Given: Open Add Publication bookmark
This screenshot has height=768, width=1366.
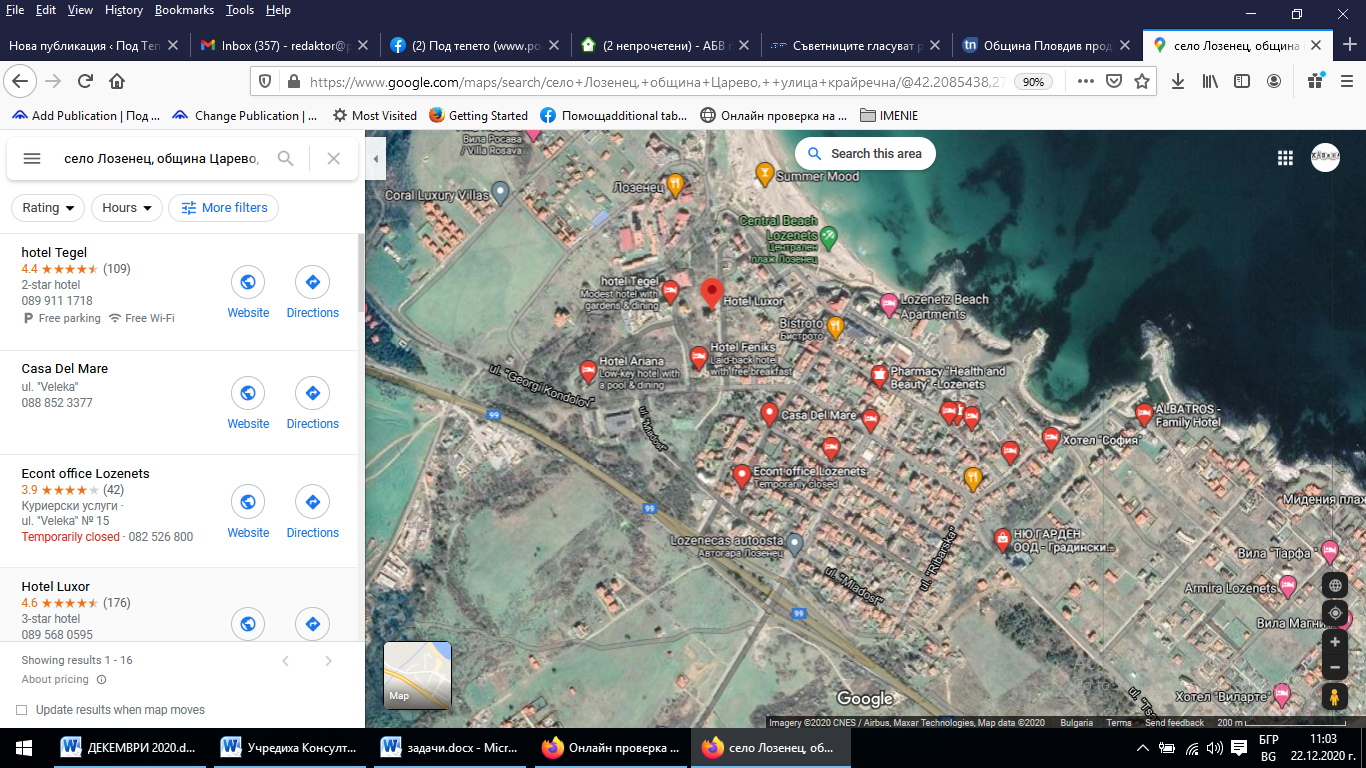Looking at the screenshot, I should pyautogui.click(x=85, y=115).
